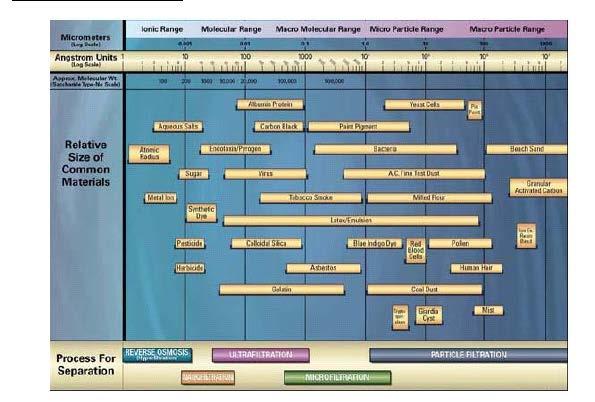
Task: Click the 'Yeast Cells' bar
Action: coord(424,104)
